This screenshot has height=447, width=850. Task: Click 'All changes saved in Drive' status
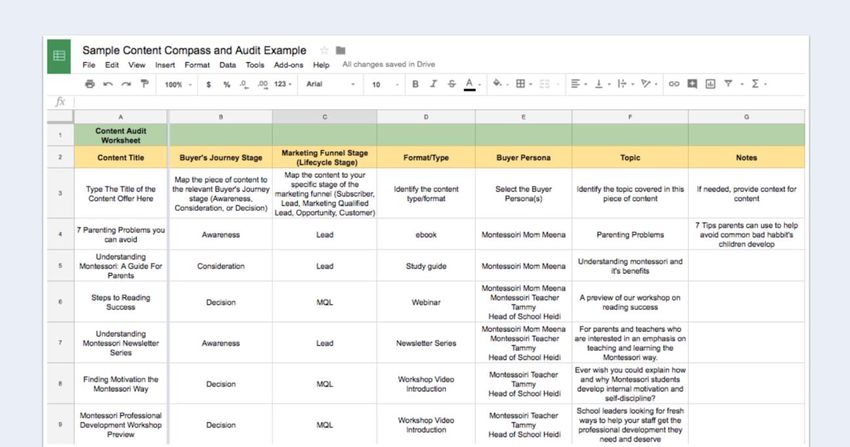click(389, 64)
